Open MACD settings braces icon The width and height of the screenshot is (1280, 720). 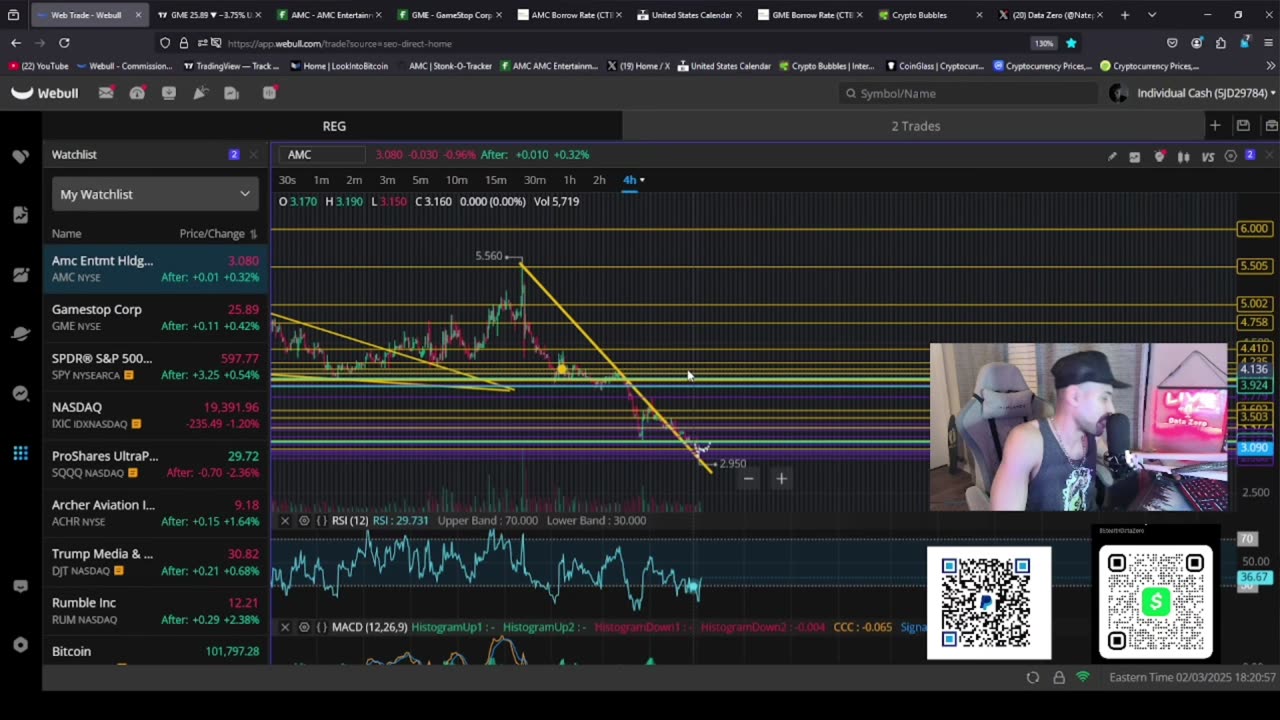click(x=321, y=627)
